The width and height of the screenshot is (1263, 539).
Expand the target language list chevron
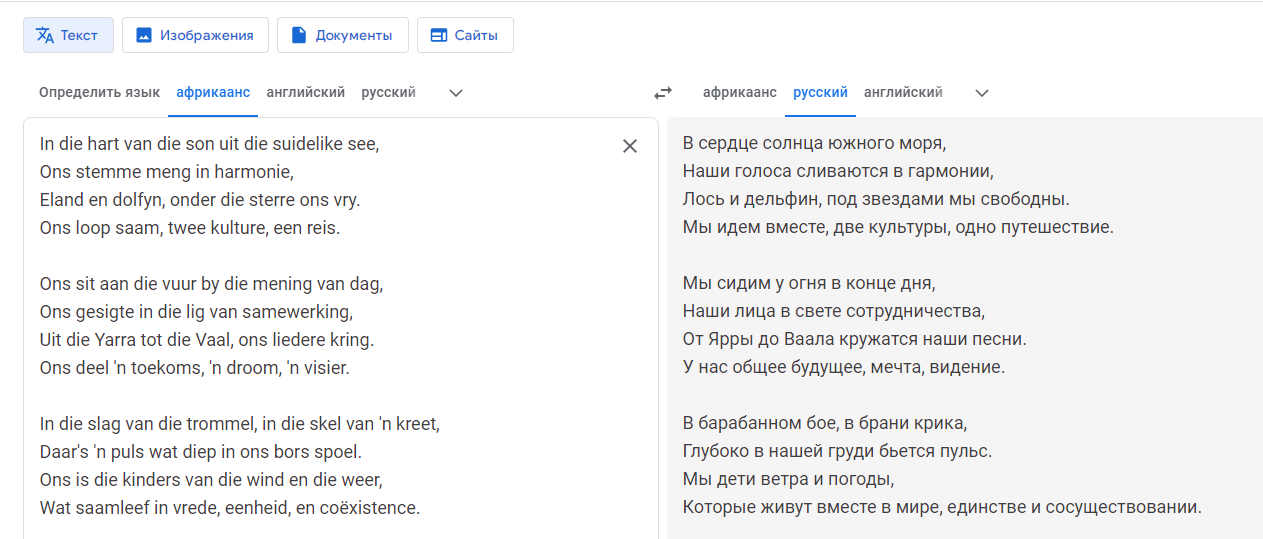(x=982, y=93)
